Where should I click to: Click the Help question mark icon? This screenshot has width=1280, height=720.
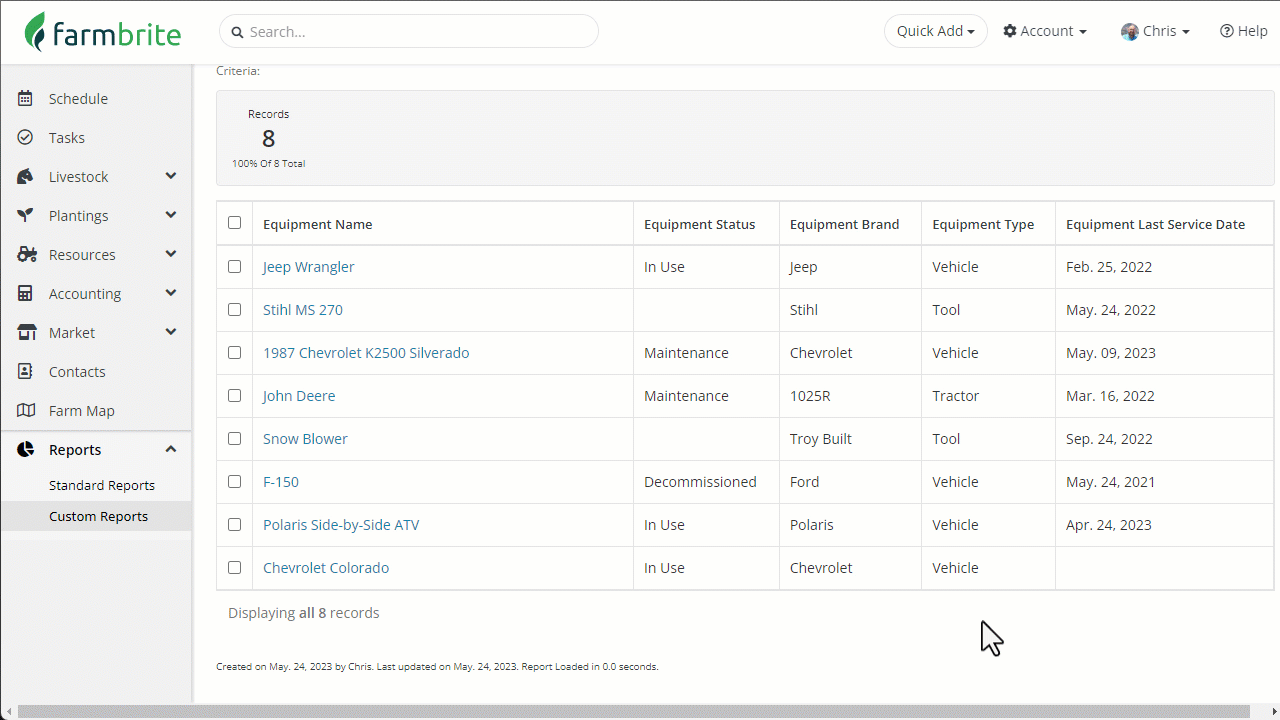[1227, 31]
